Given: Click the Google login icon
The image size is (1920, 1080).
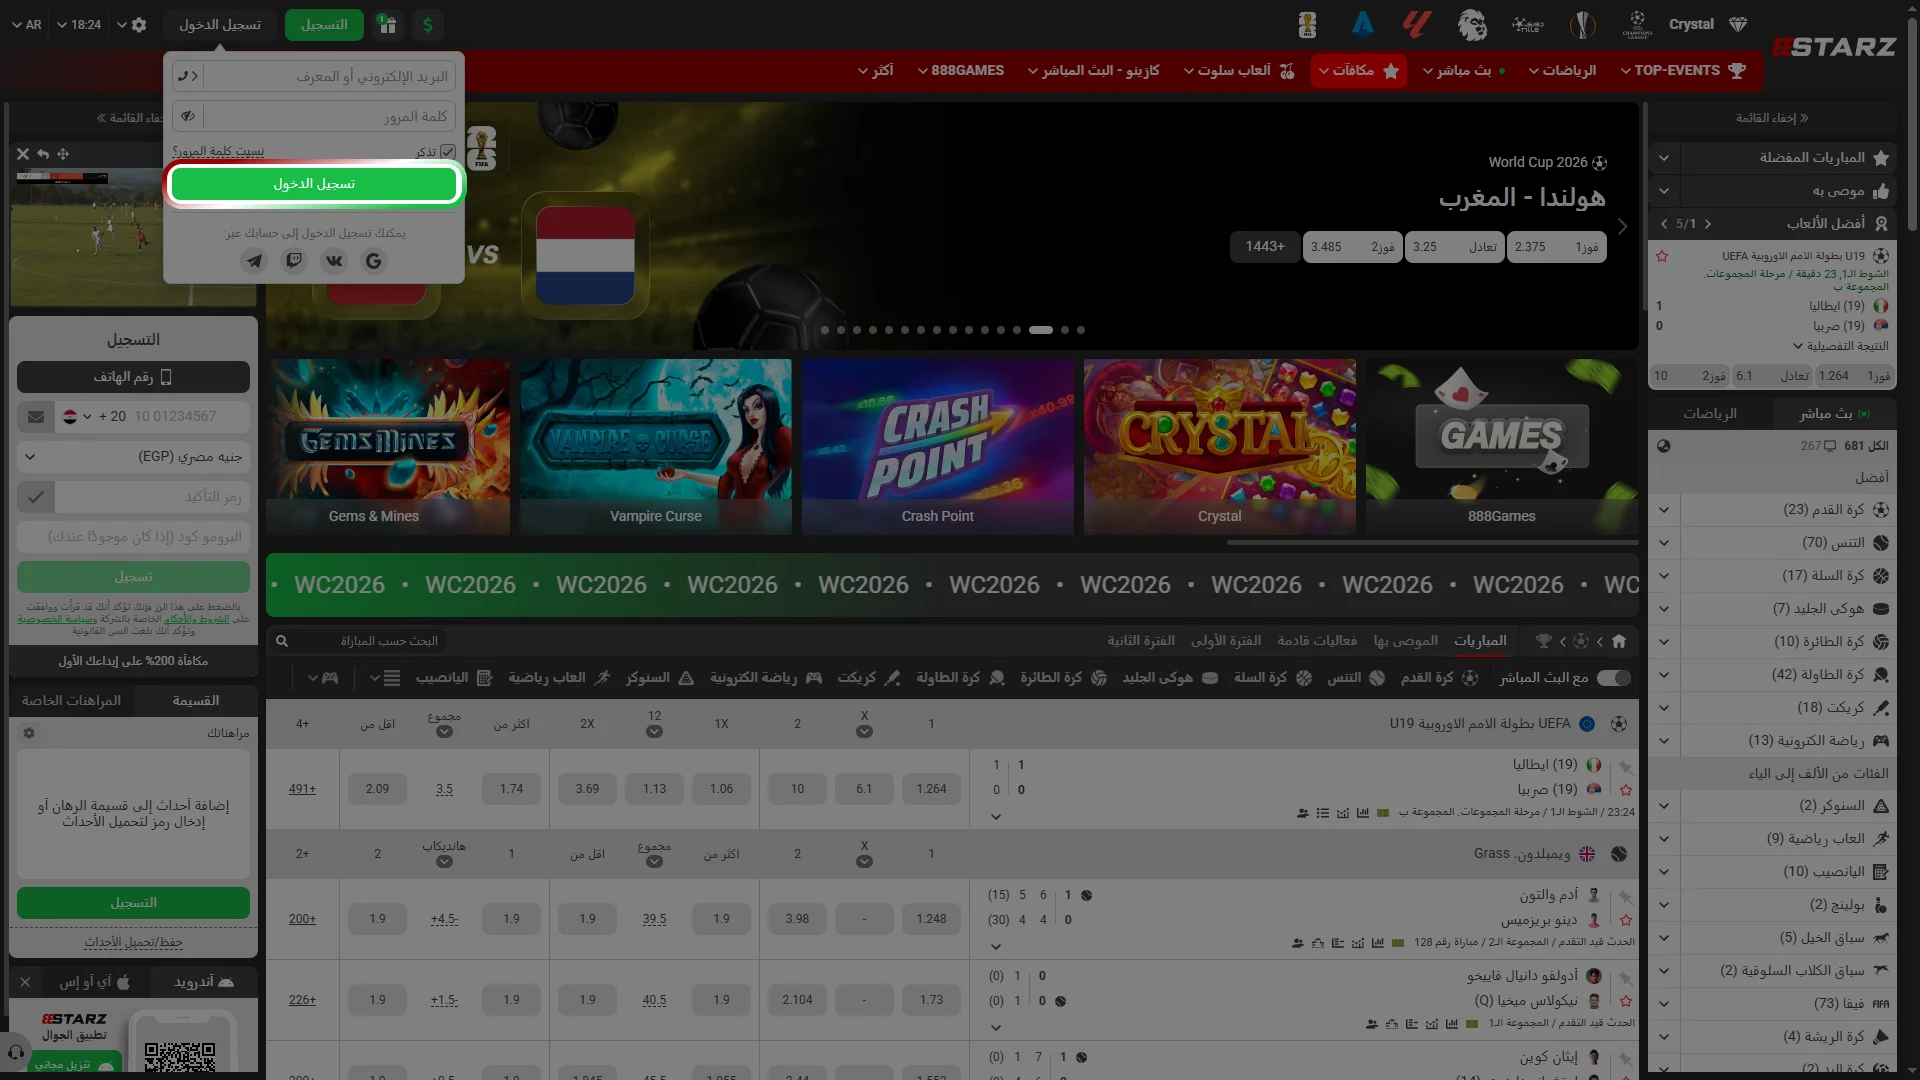Looking at the screenshot, I should (374, 261).
